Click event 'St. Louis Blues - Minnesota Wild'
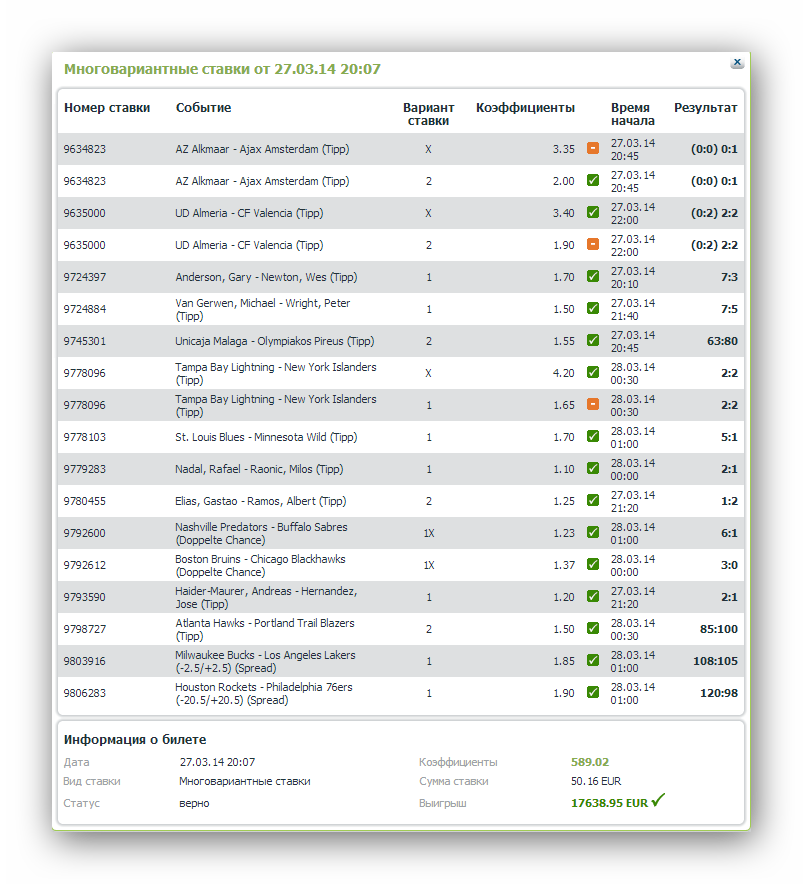 coord(266,437)
